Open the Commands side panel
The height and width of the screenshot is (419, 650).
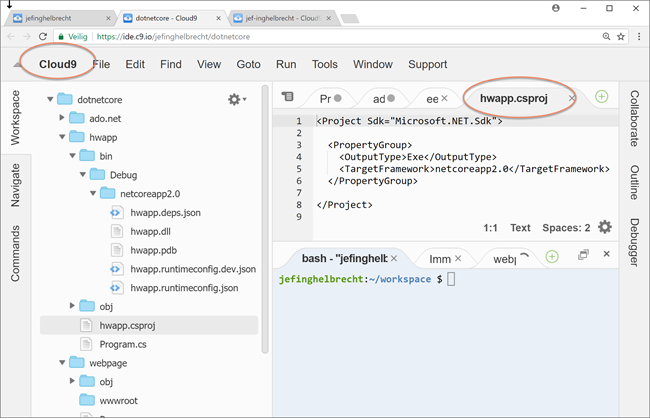click(x=15, y=253)
